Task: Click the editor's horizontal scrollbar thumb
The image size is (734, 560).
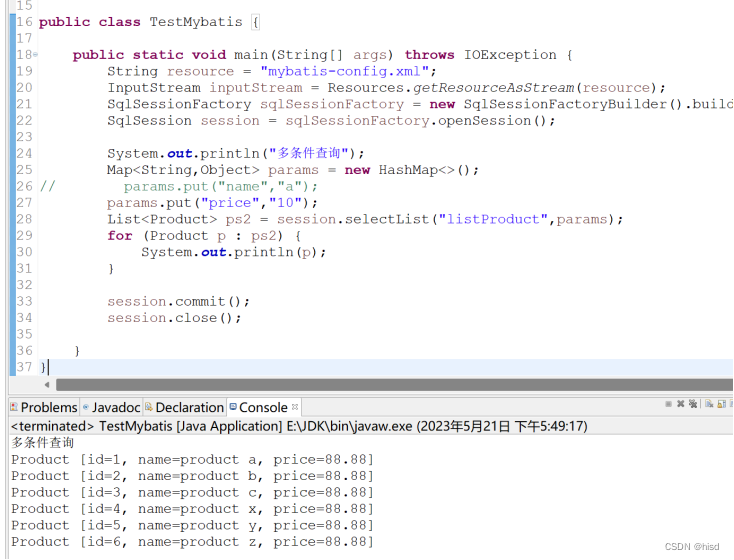Action: pyautogui.click(x=394, y=384)
